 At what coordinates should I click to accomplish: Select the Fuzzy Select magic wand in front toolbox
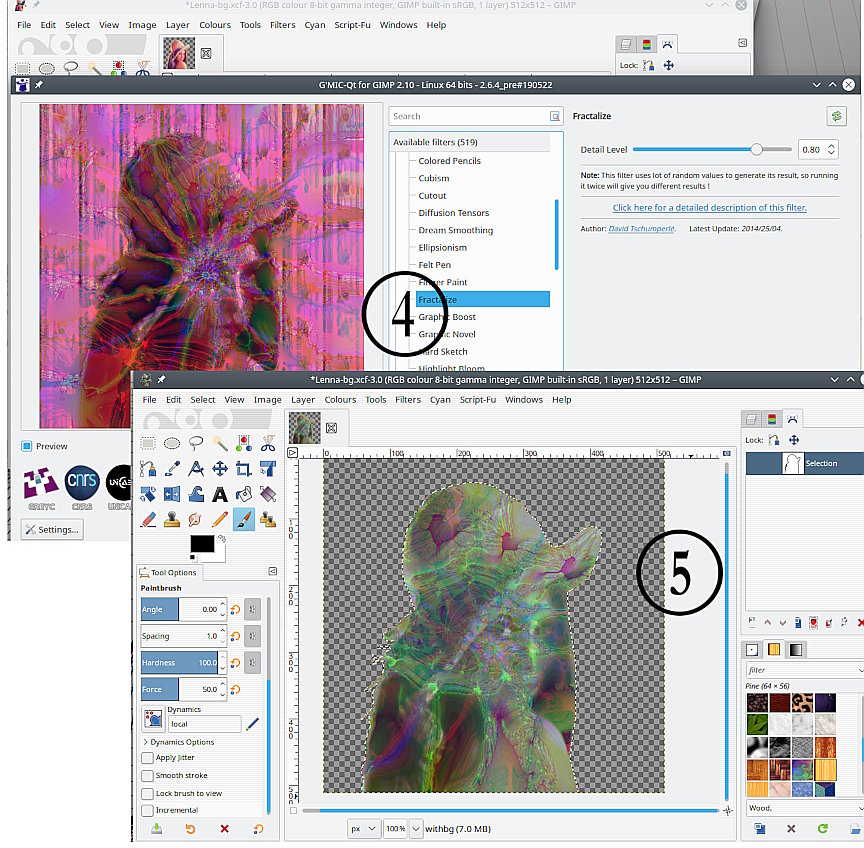pyautogui.click(x=220, y=443)
